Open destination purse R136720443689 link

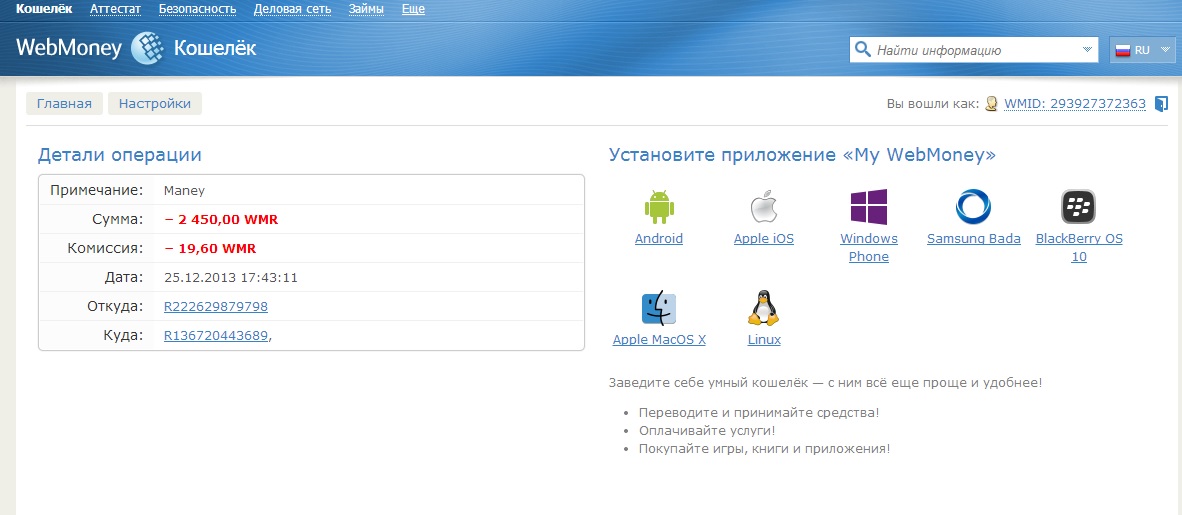(216, 336)
